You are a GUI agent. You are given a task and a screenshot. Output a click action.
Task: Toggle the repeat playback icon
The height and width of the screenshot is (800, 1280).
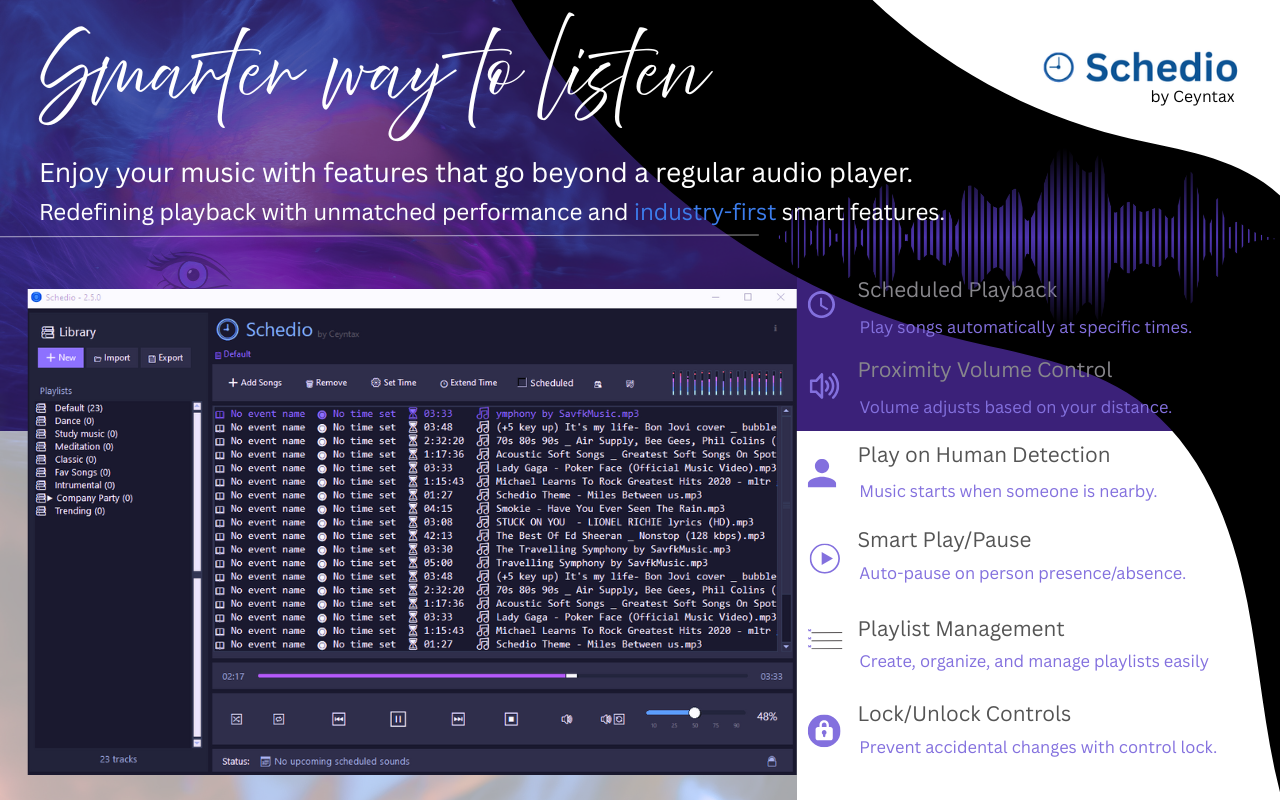279,719
